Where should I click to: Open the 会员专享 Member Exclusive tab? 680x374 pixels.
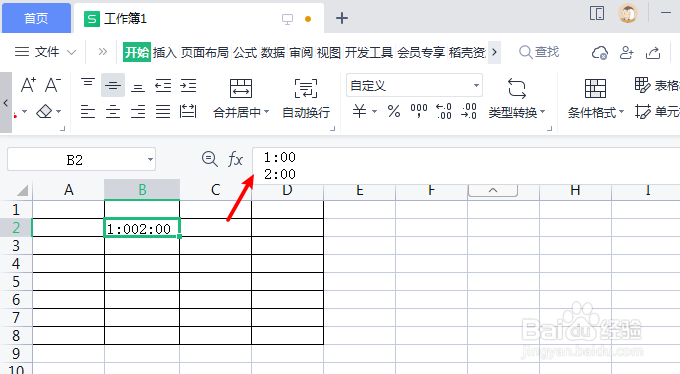coord(421,52)
